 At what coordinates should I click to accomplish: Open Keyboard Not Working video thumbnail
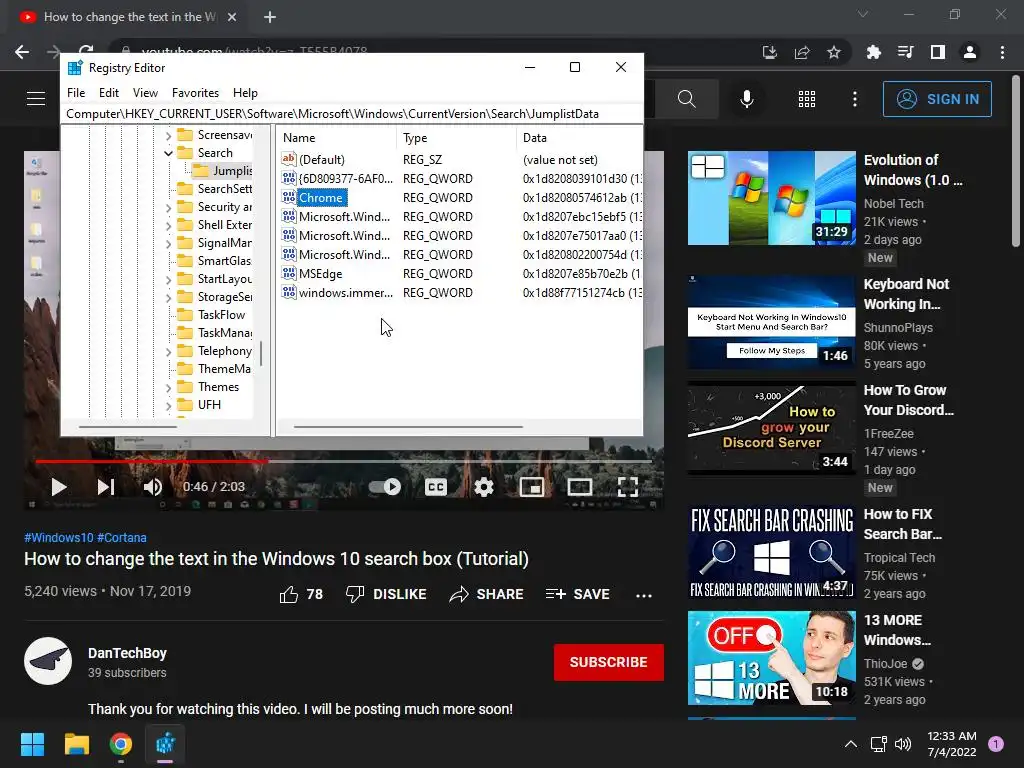coord(771,323)
